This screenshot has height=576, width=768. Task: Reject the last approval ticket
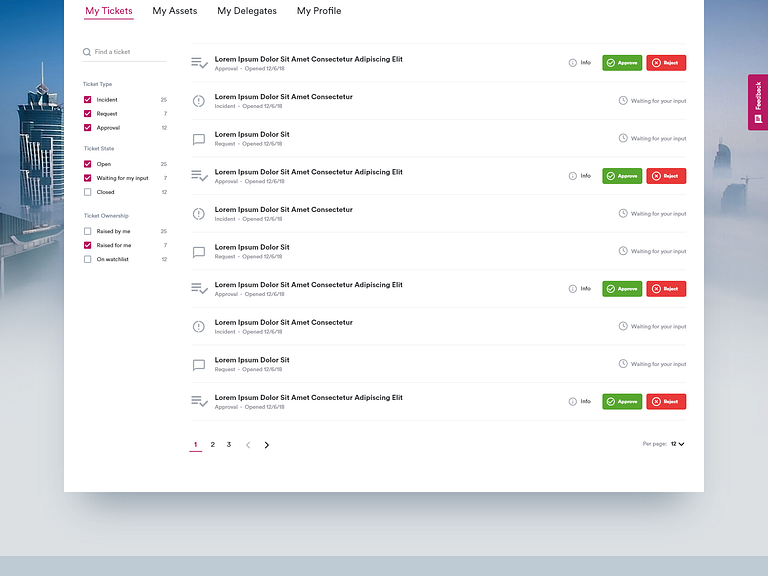(x=666, y=402)
